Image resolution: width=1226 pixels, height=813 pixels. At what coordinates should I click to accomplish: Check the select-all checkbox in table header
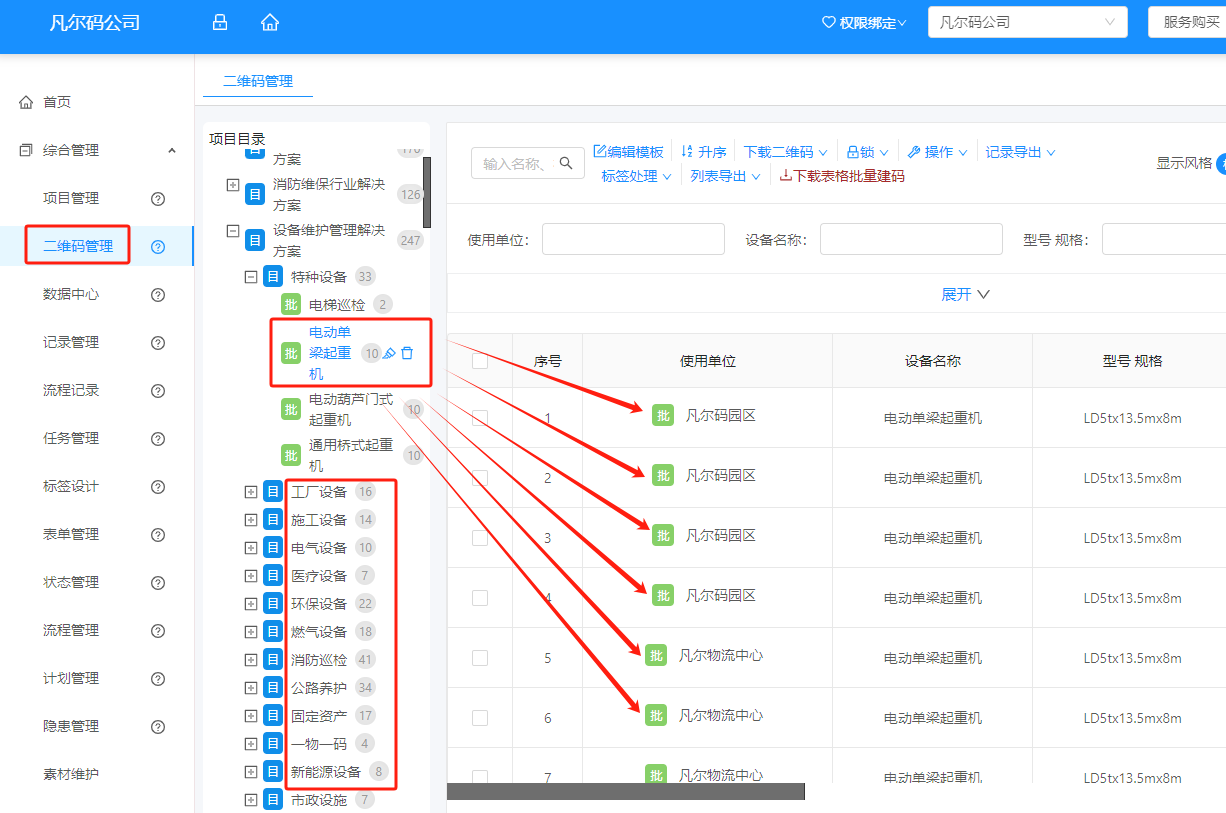[478, 360]
